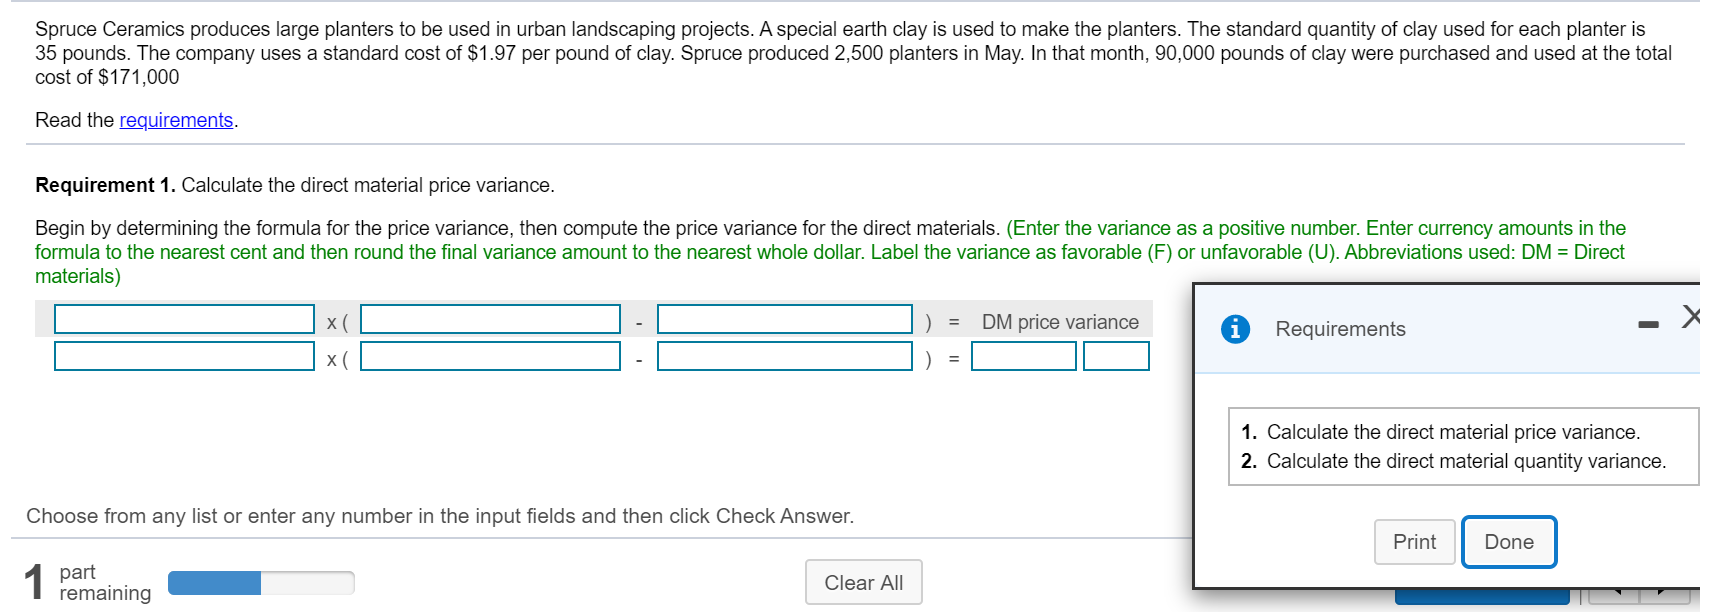1711x612 pixels.
Task: Close the Requirements popup with X
Action: tap(1690, 317)
